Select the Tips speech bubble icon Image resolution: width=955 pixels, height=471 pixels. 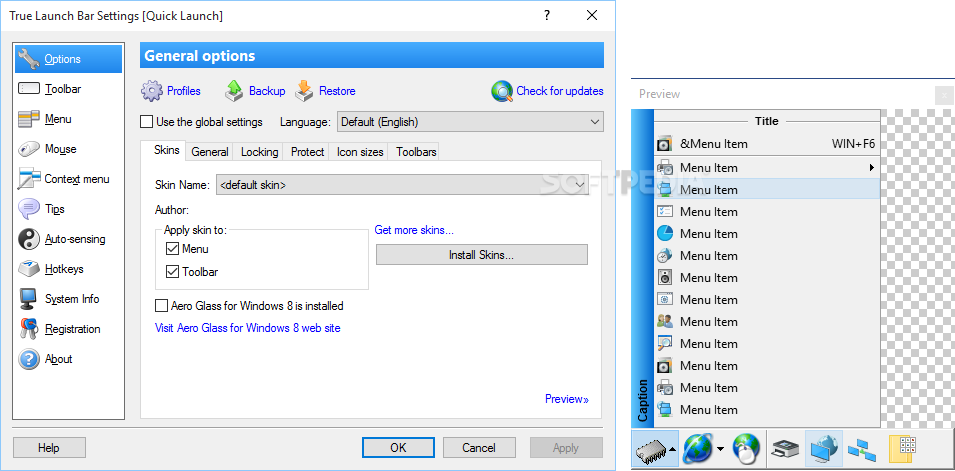[x=29, y=209]
